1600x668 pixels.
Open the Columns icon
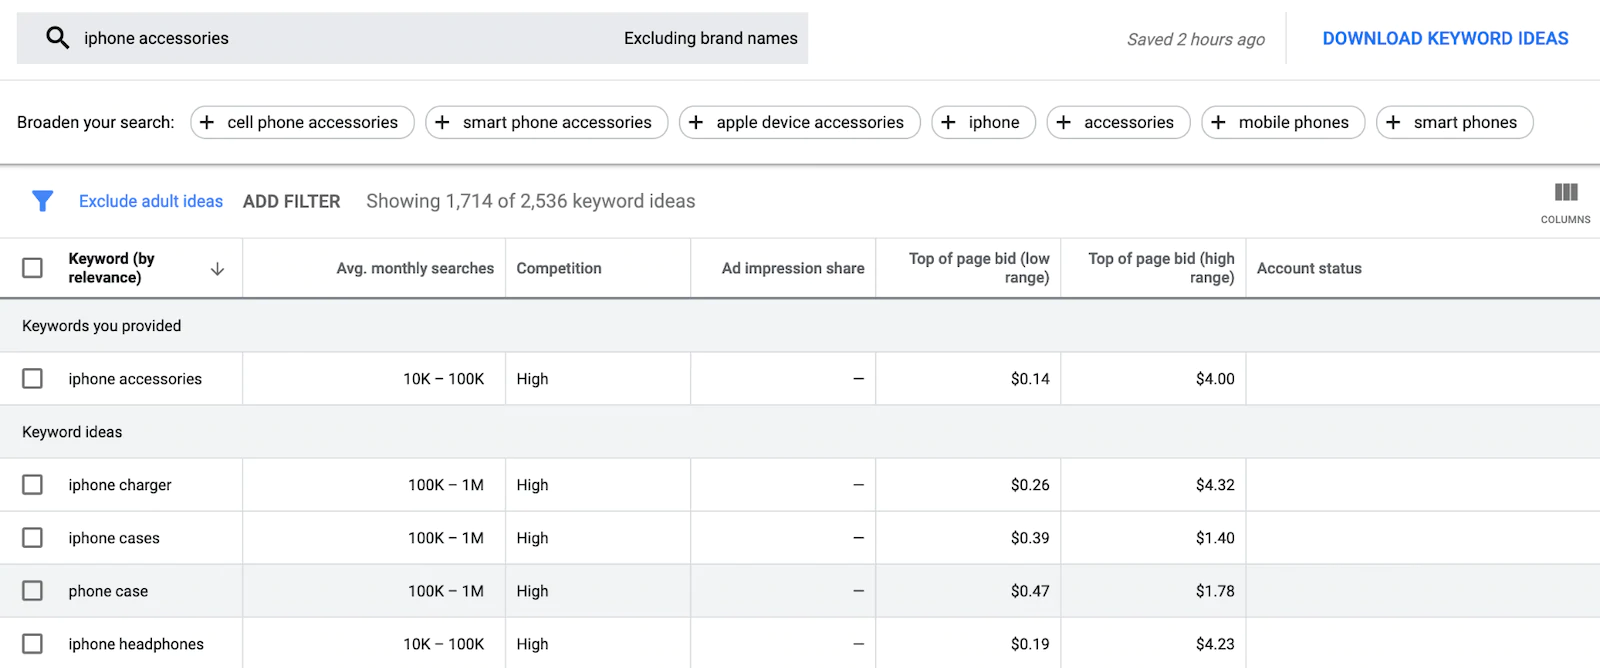(x=1565, y=199)
